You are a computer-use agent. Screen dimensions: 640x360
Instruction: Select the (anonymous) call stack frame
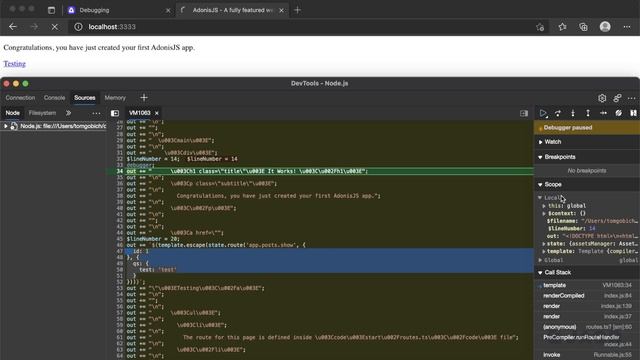tap(587, 327)
